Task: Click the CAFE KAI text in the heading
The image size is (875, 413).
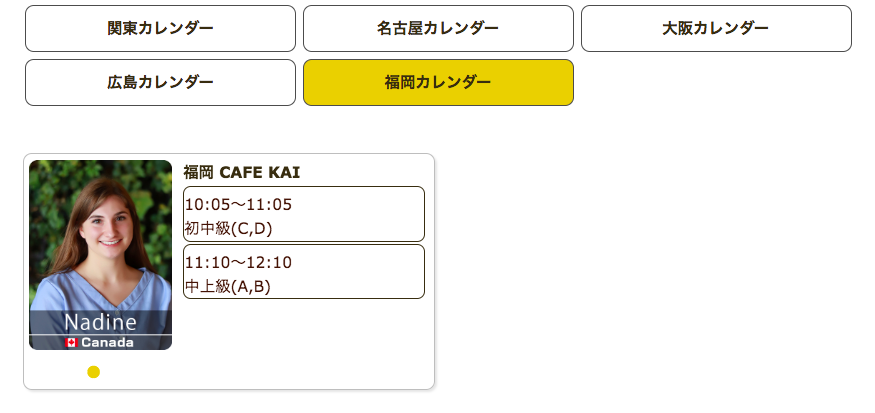Action: (x=260, y=172)
